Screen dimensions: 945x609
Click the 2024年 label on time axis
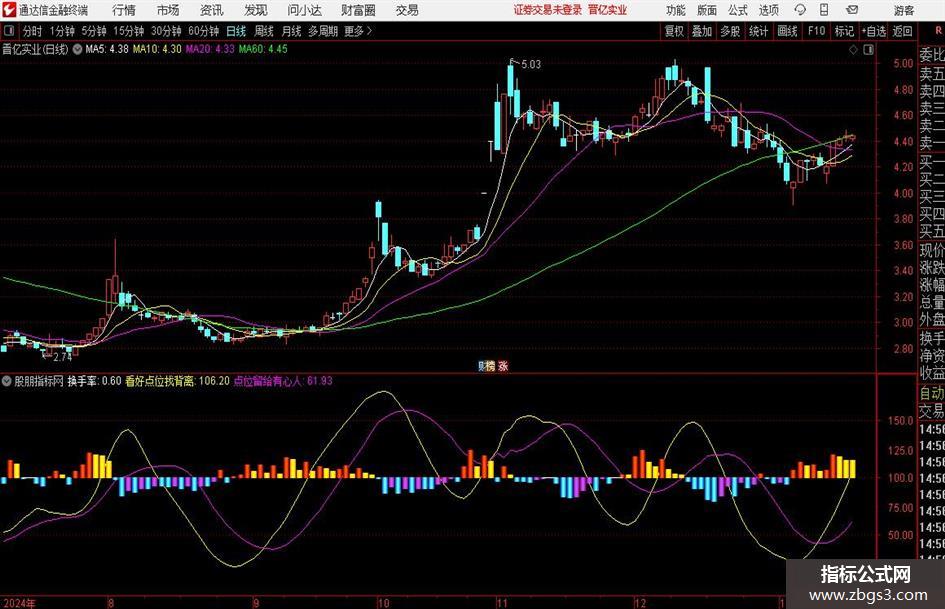tap(19, 603)
